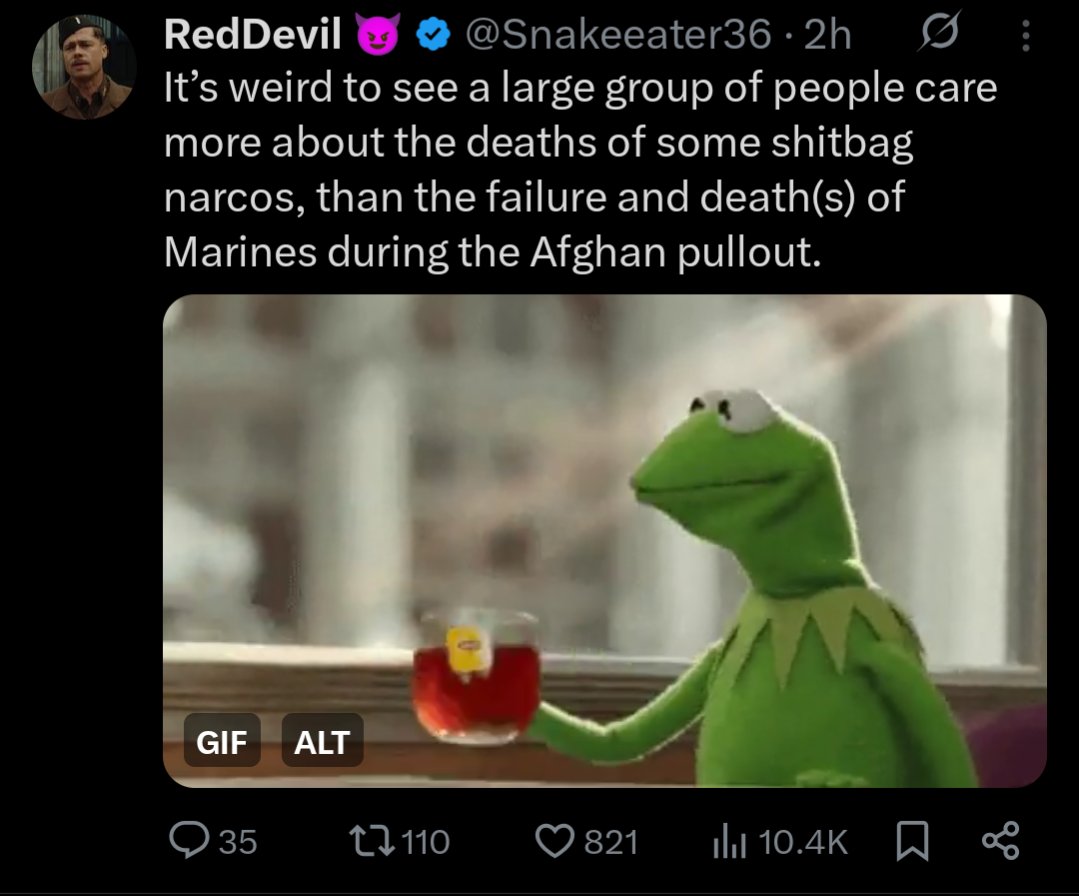Image resolution: width=1079 pixels, height=896 pixels.
Task: Play the Kermit sipping tea GIF
Action: pyautogui.click(x=604, y=541)
